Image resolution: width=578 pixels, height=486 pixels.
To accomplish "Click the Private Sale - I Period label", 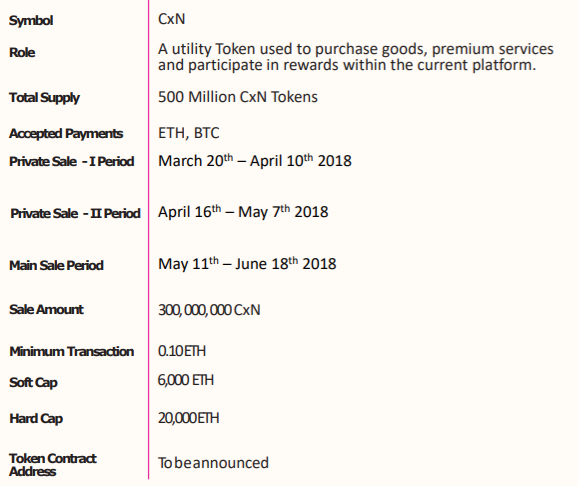I will (x=72, y=162).
